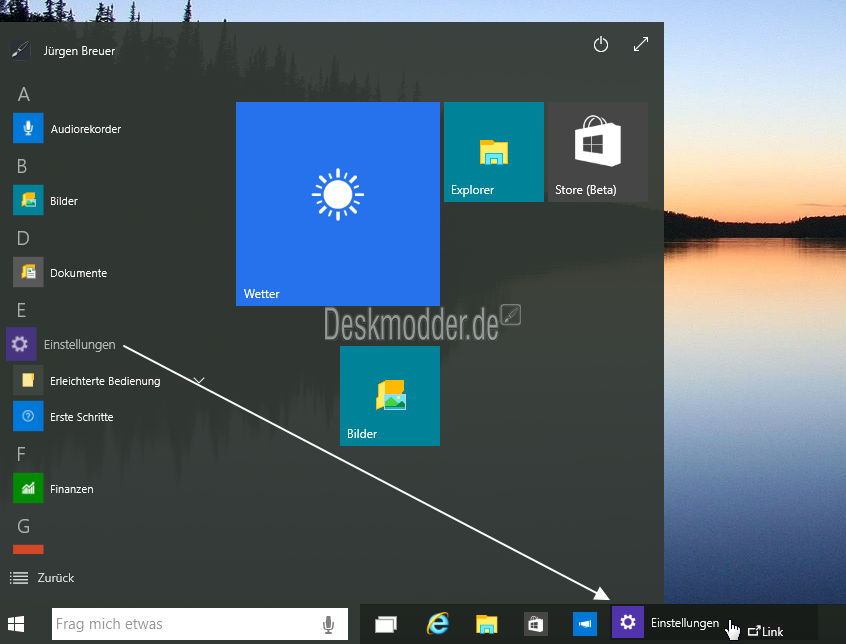Viewport: 846px width, 644px height.
Task: Click the Einstellungen gear on taskbar
Action: tap(627, 622)
